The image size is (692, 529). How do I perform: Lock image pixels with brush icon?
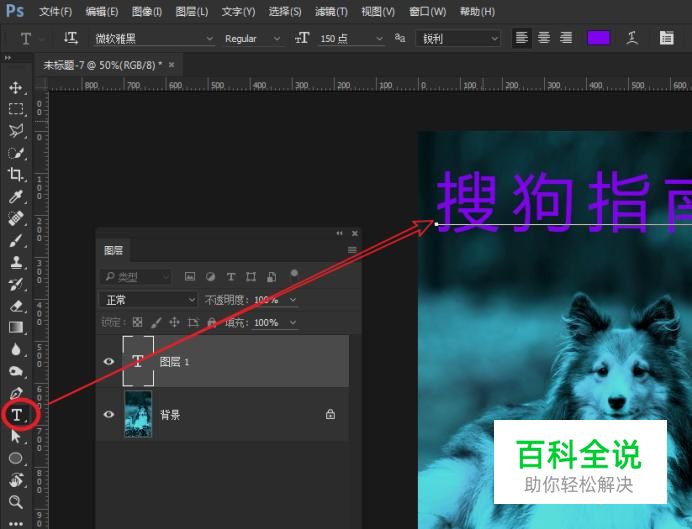[156, 323]
